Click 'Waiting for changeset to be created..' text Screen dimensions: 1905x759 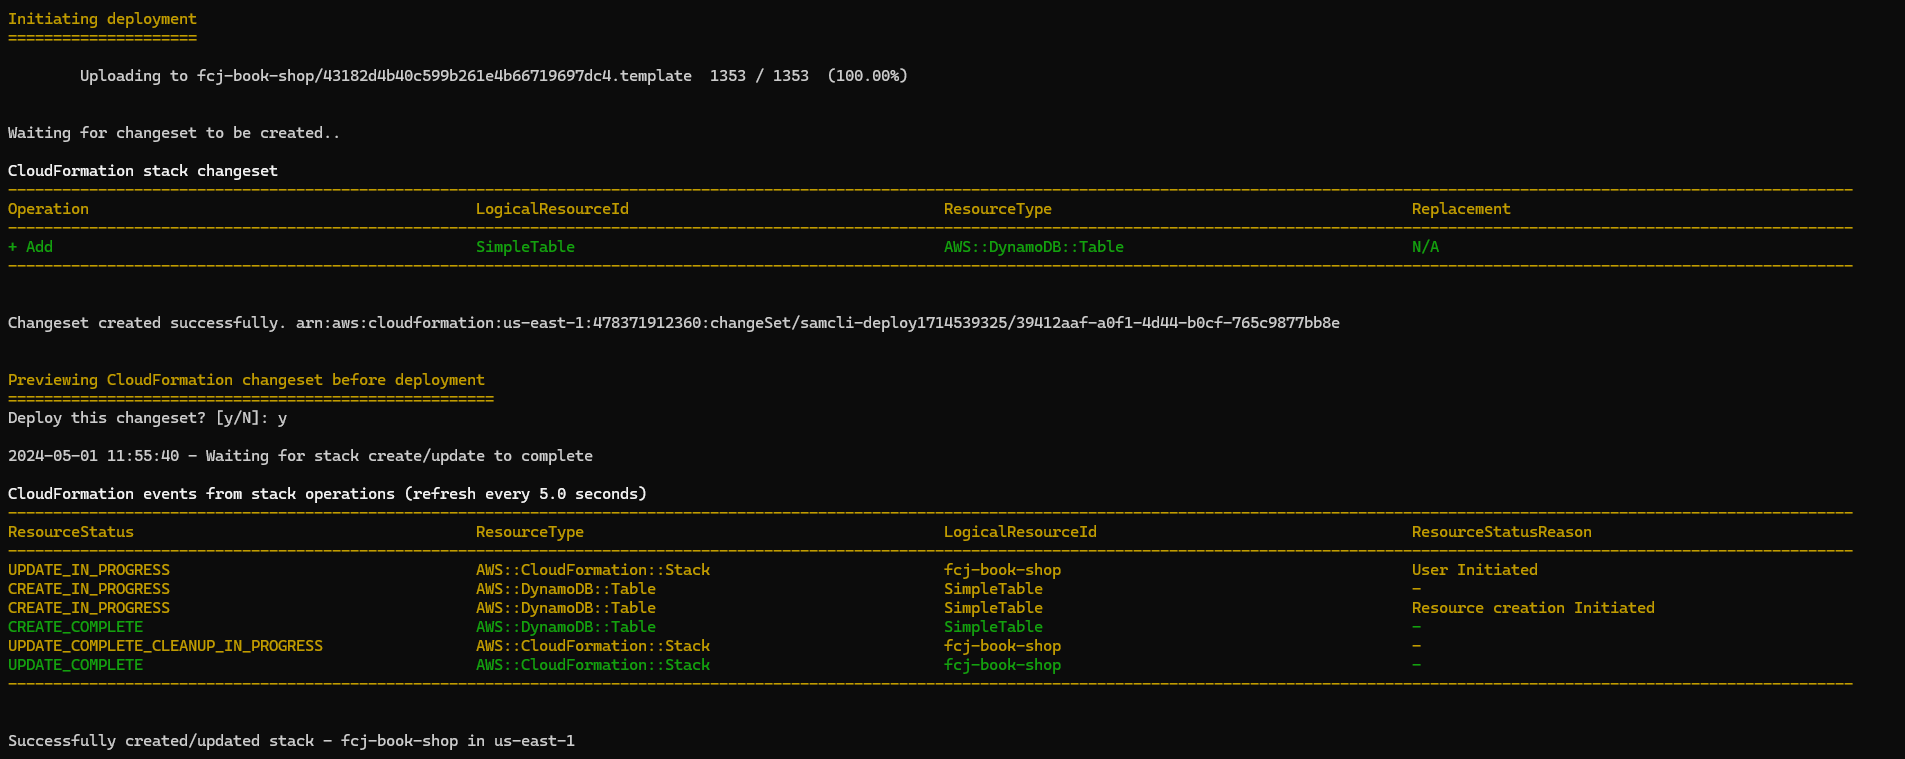[x=174, y=133]
